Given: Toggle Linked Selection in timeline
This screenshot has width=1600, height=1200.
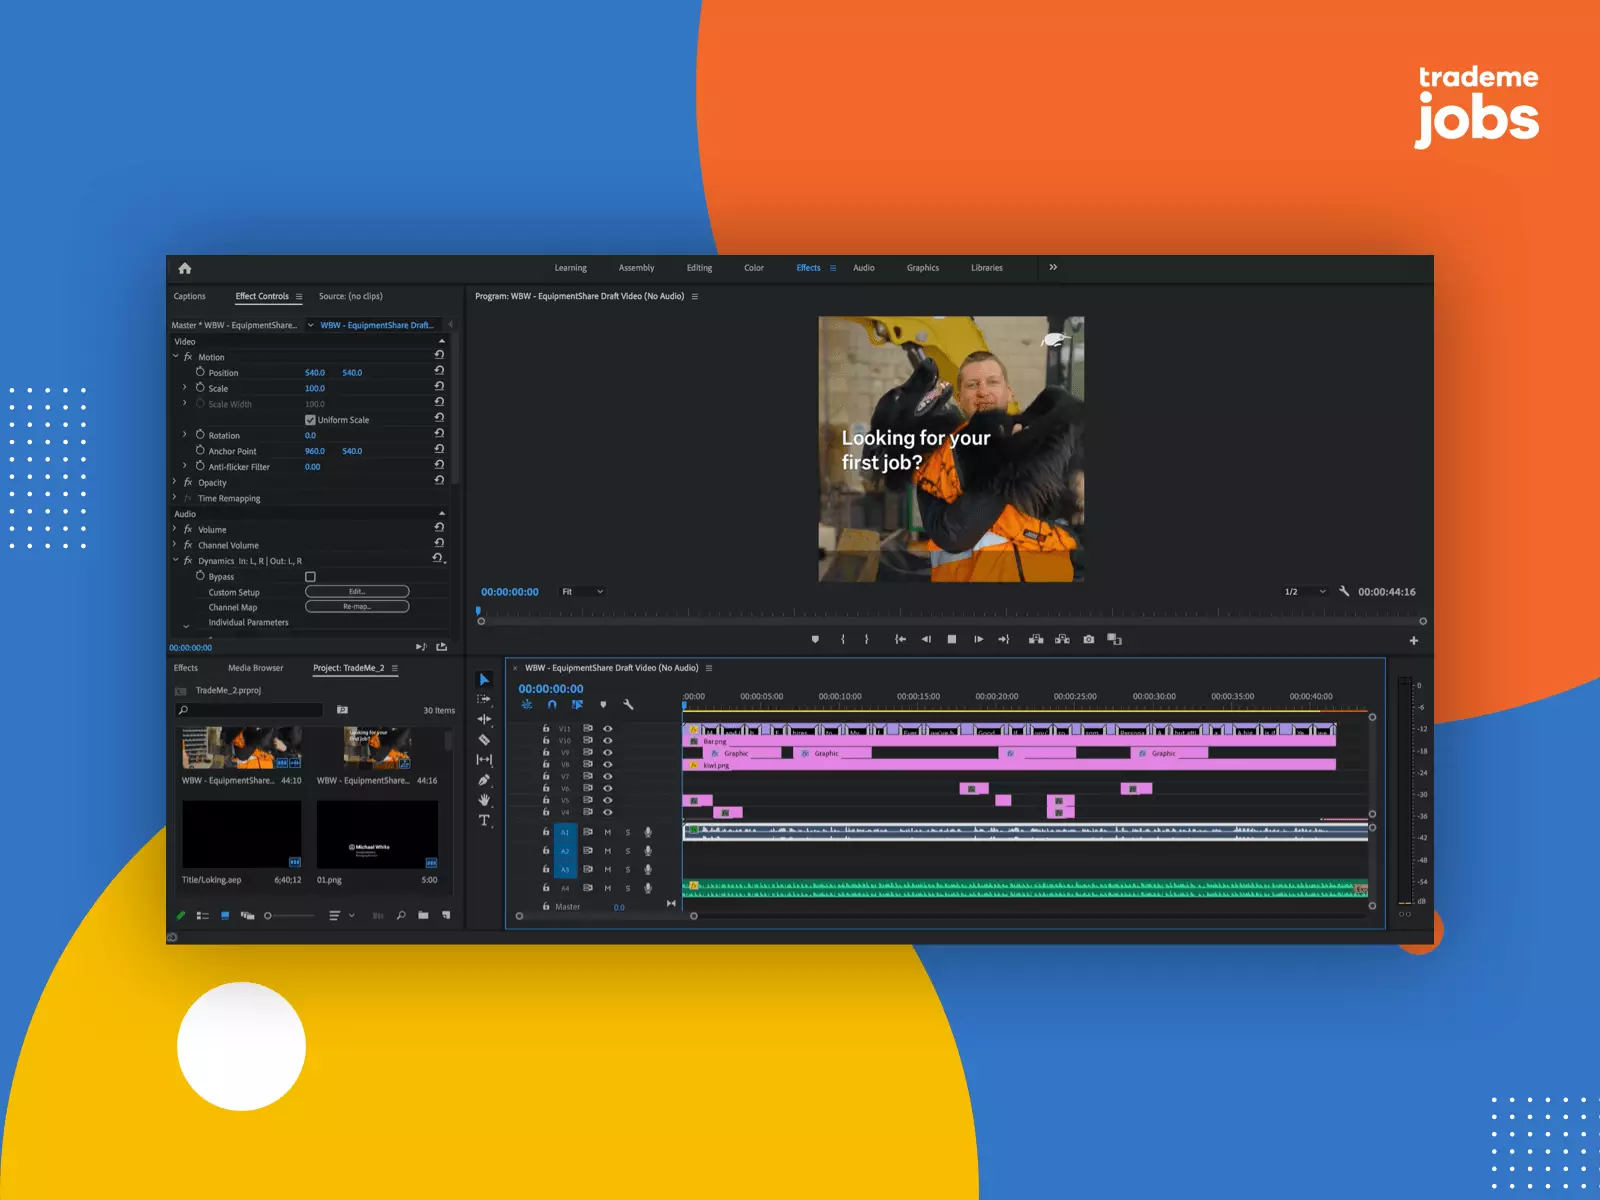Looking at the screenshot, I should pyautogui.click(x=577, y=704).
